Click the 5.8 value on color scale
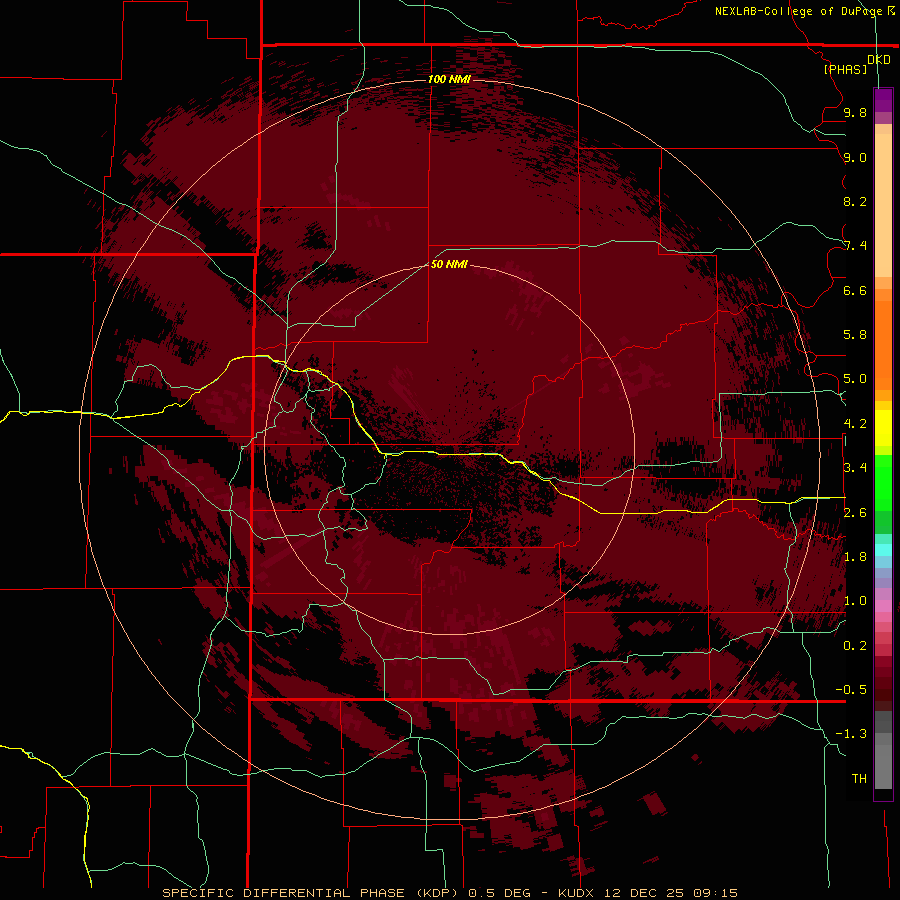 [855, 335]
